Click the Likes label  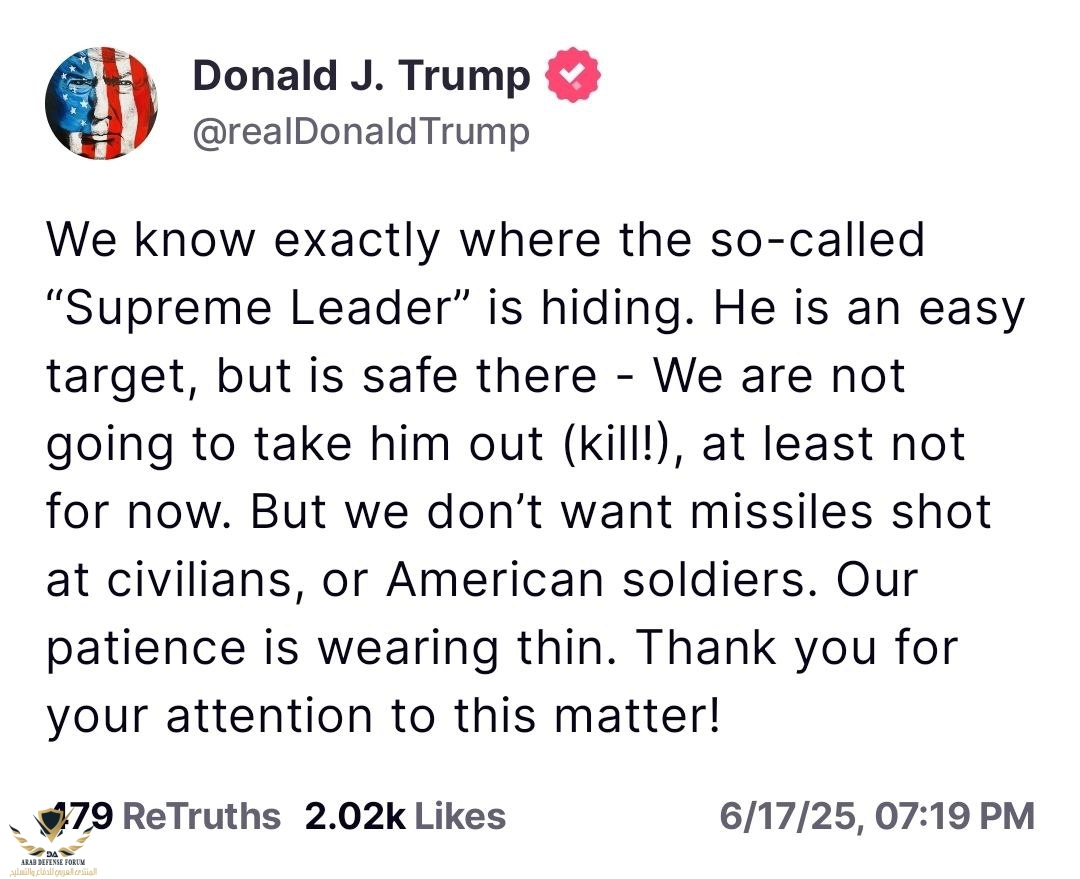click(459, 816)
